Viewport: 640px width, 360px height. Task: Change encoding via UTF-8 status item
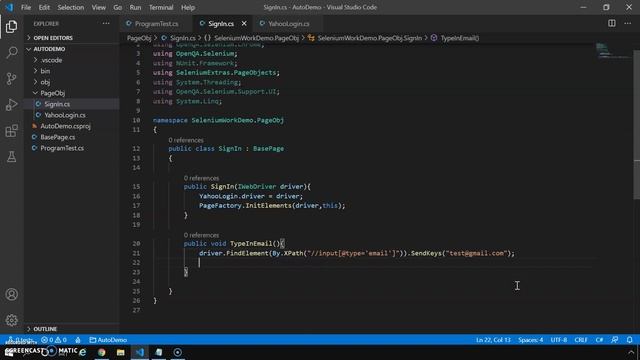[559, 340]
